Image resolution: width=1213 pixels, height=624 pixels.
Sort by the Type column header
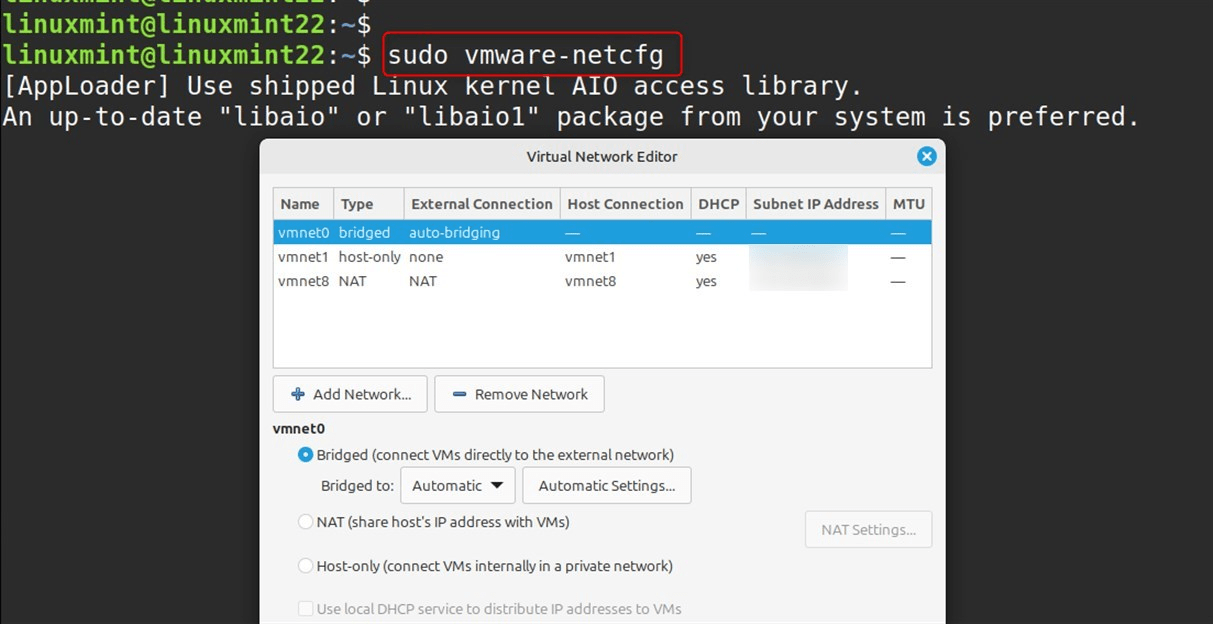(369, 204)
